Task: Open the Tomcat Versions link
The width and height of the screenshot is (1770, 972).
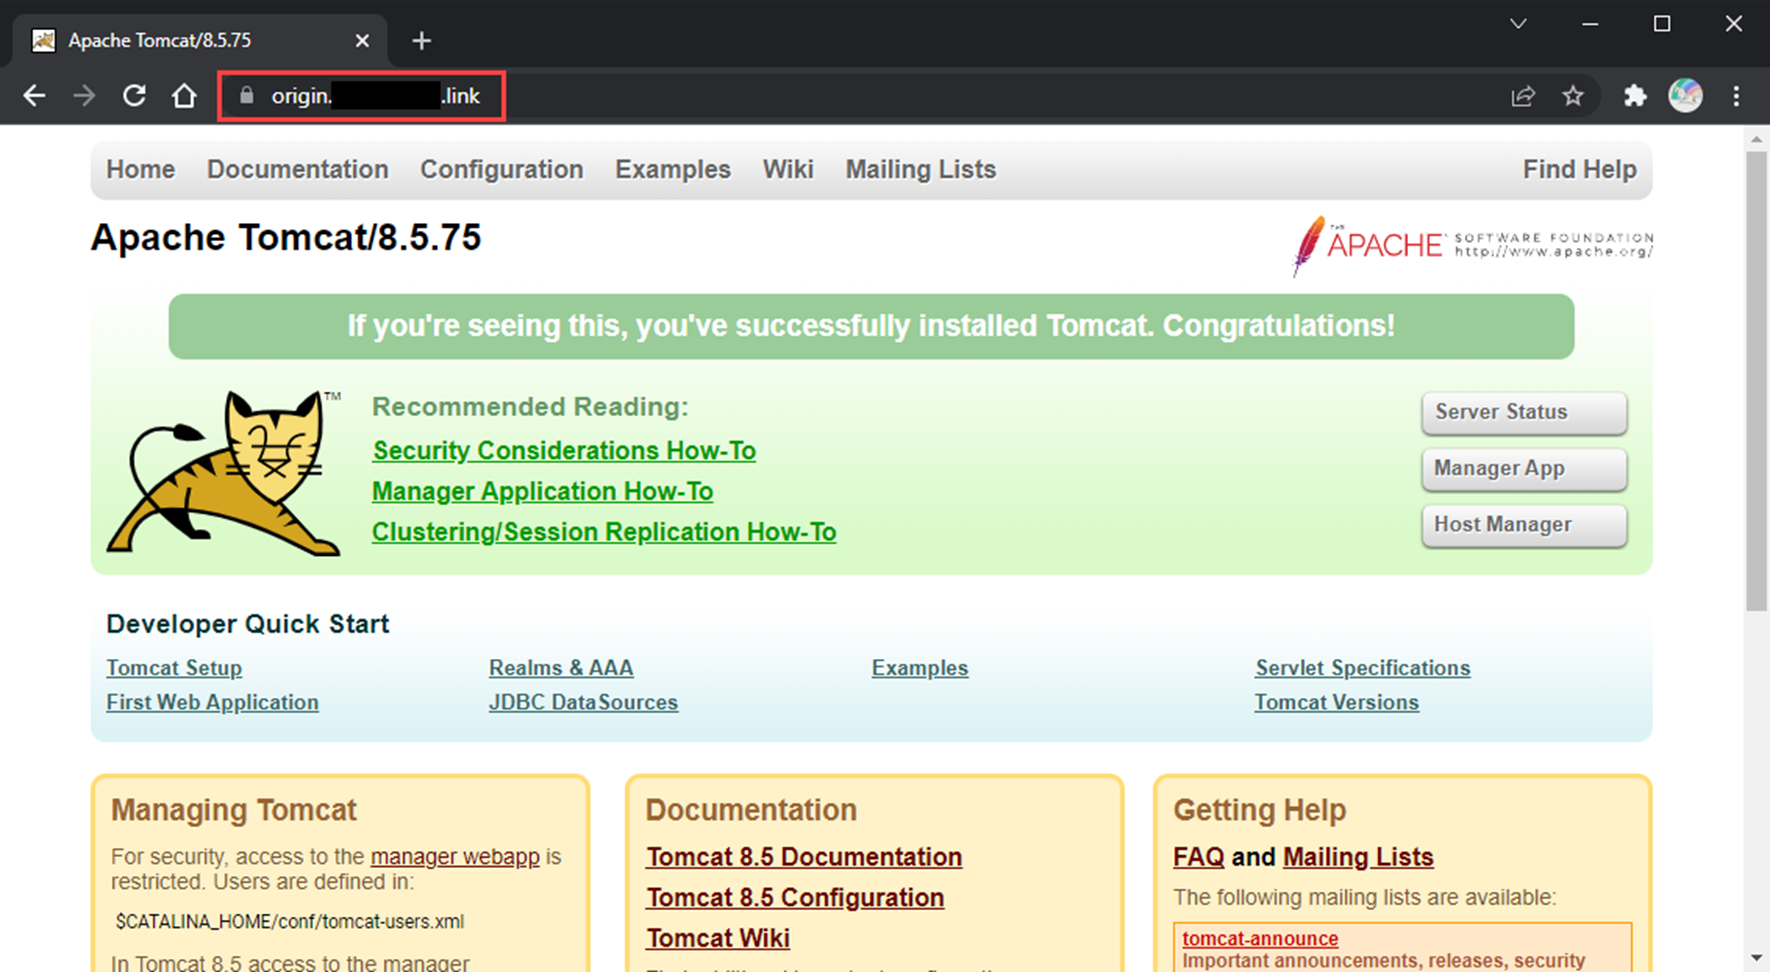Action: pos(1337,702)
